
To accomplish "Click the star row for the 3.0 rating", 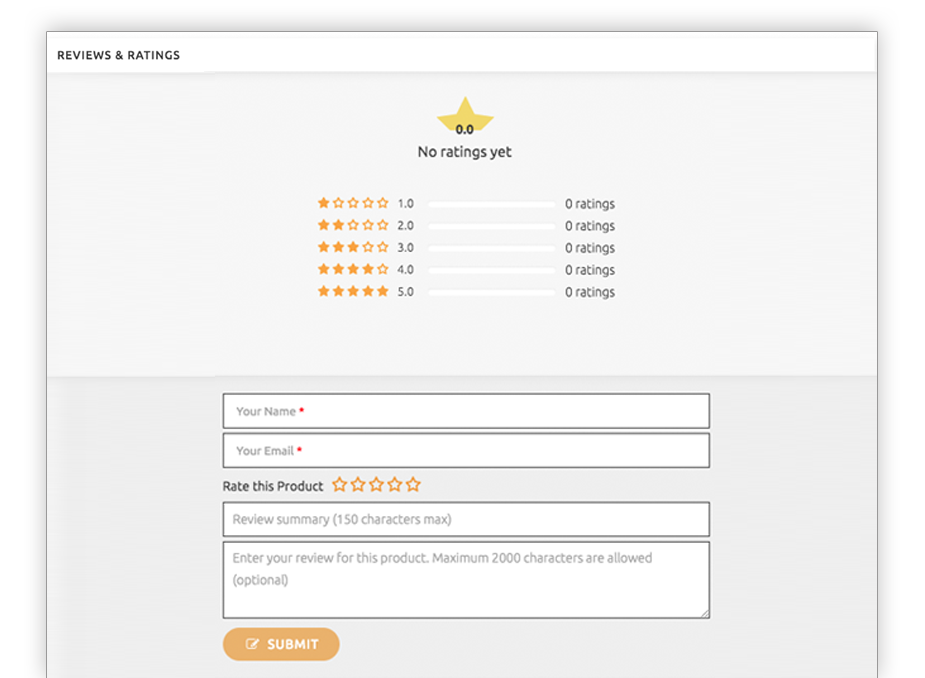I will click(x=353, y=247).
